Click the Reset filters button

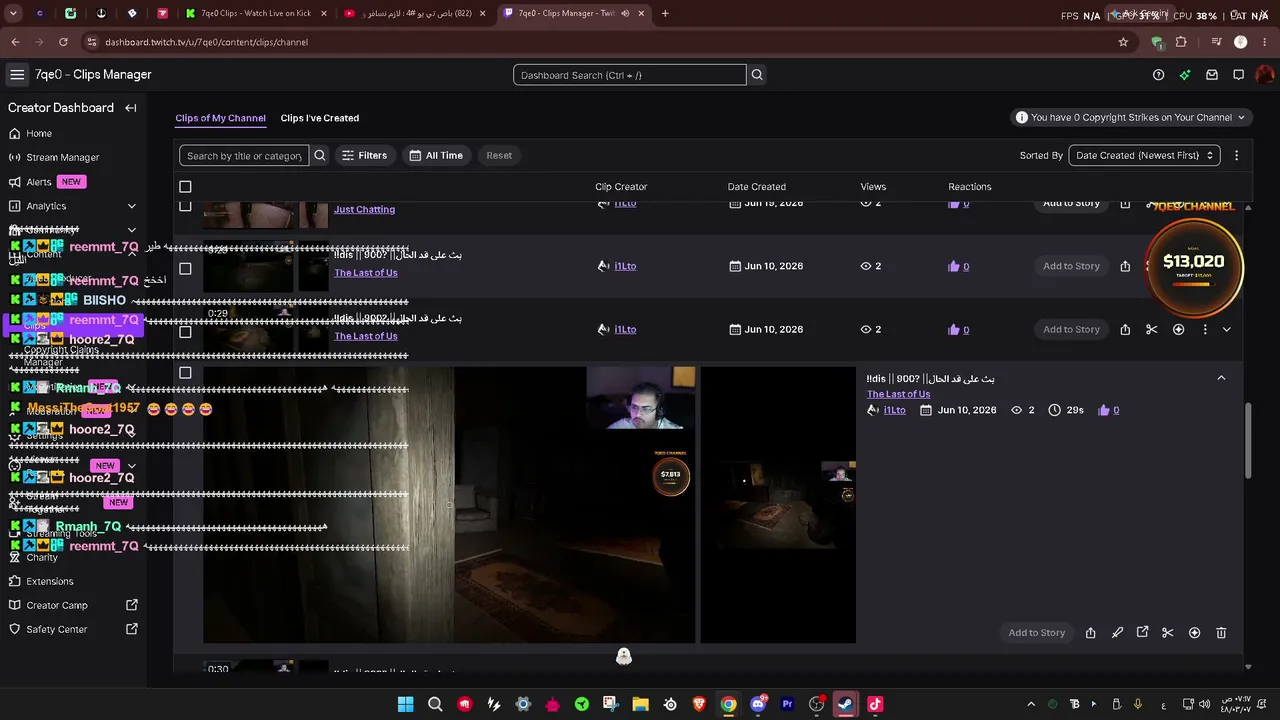click(x=499, y=155)
